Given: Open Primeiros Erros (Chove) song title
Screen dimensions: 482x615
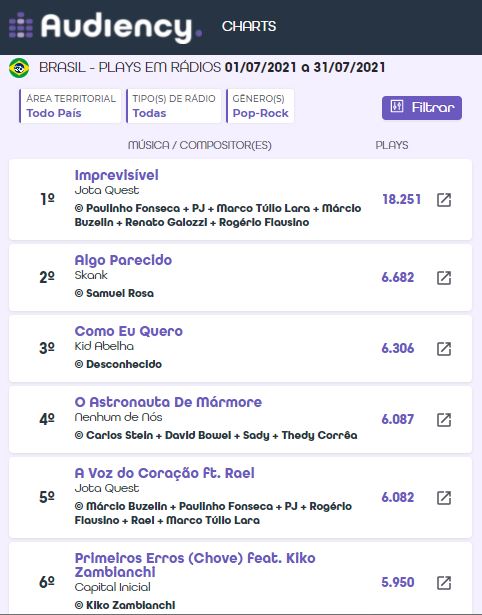Looking at the screenshot, I should [195, 565].
